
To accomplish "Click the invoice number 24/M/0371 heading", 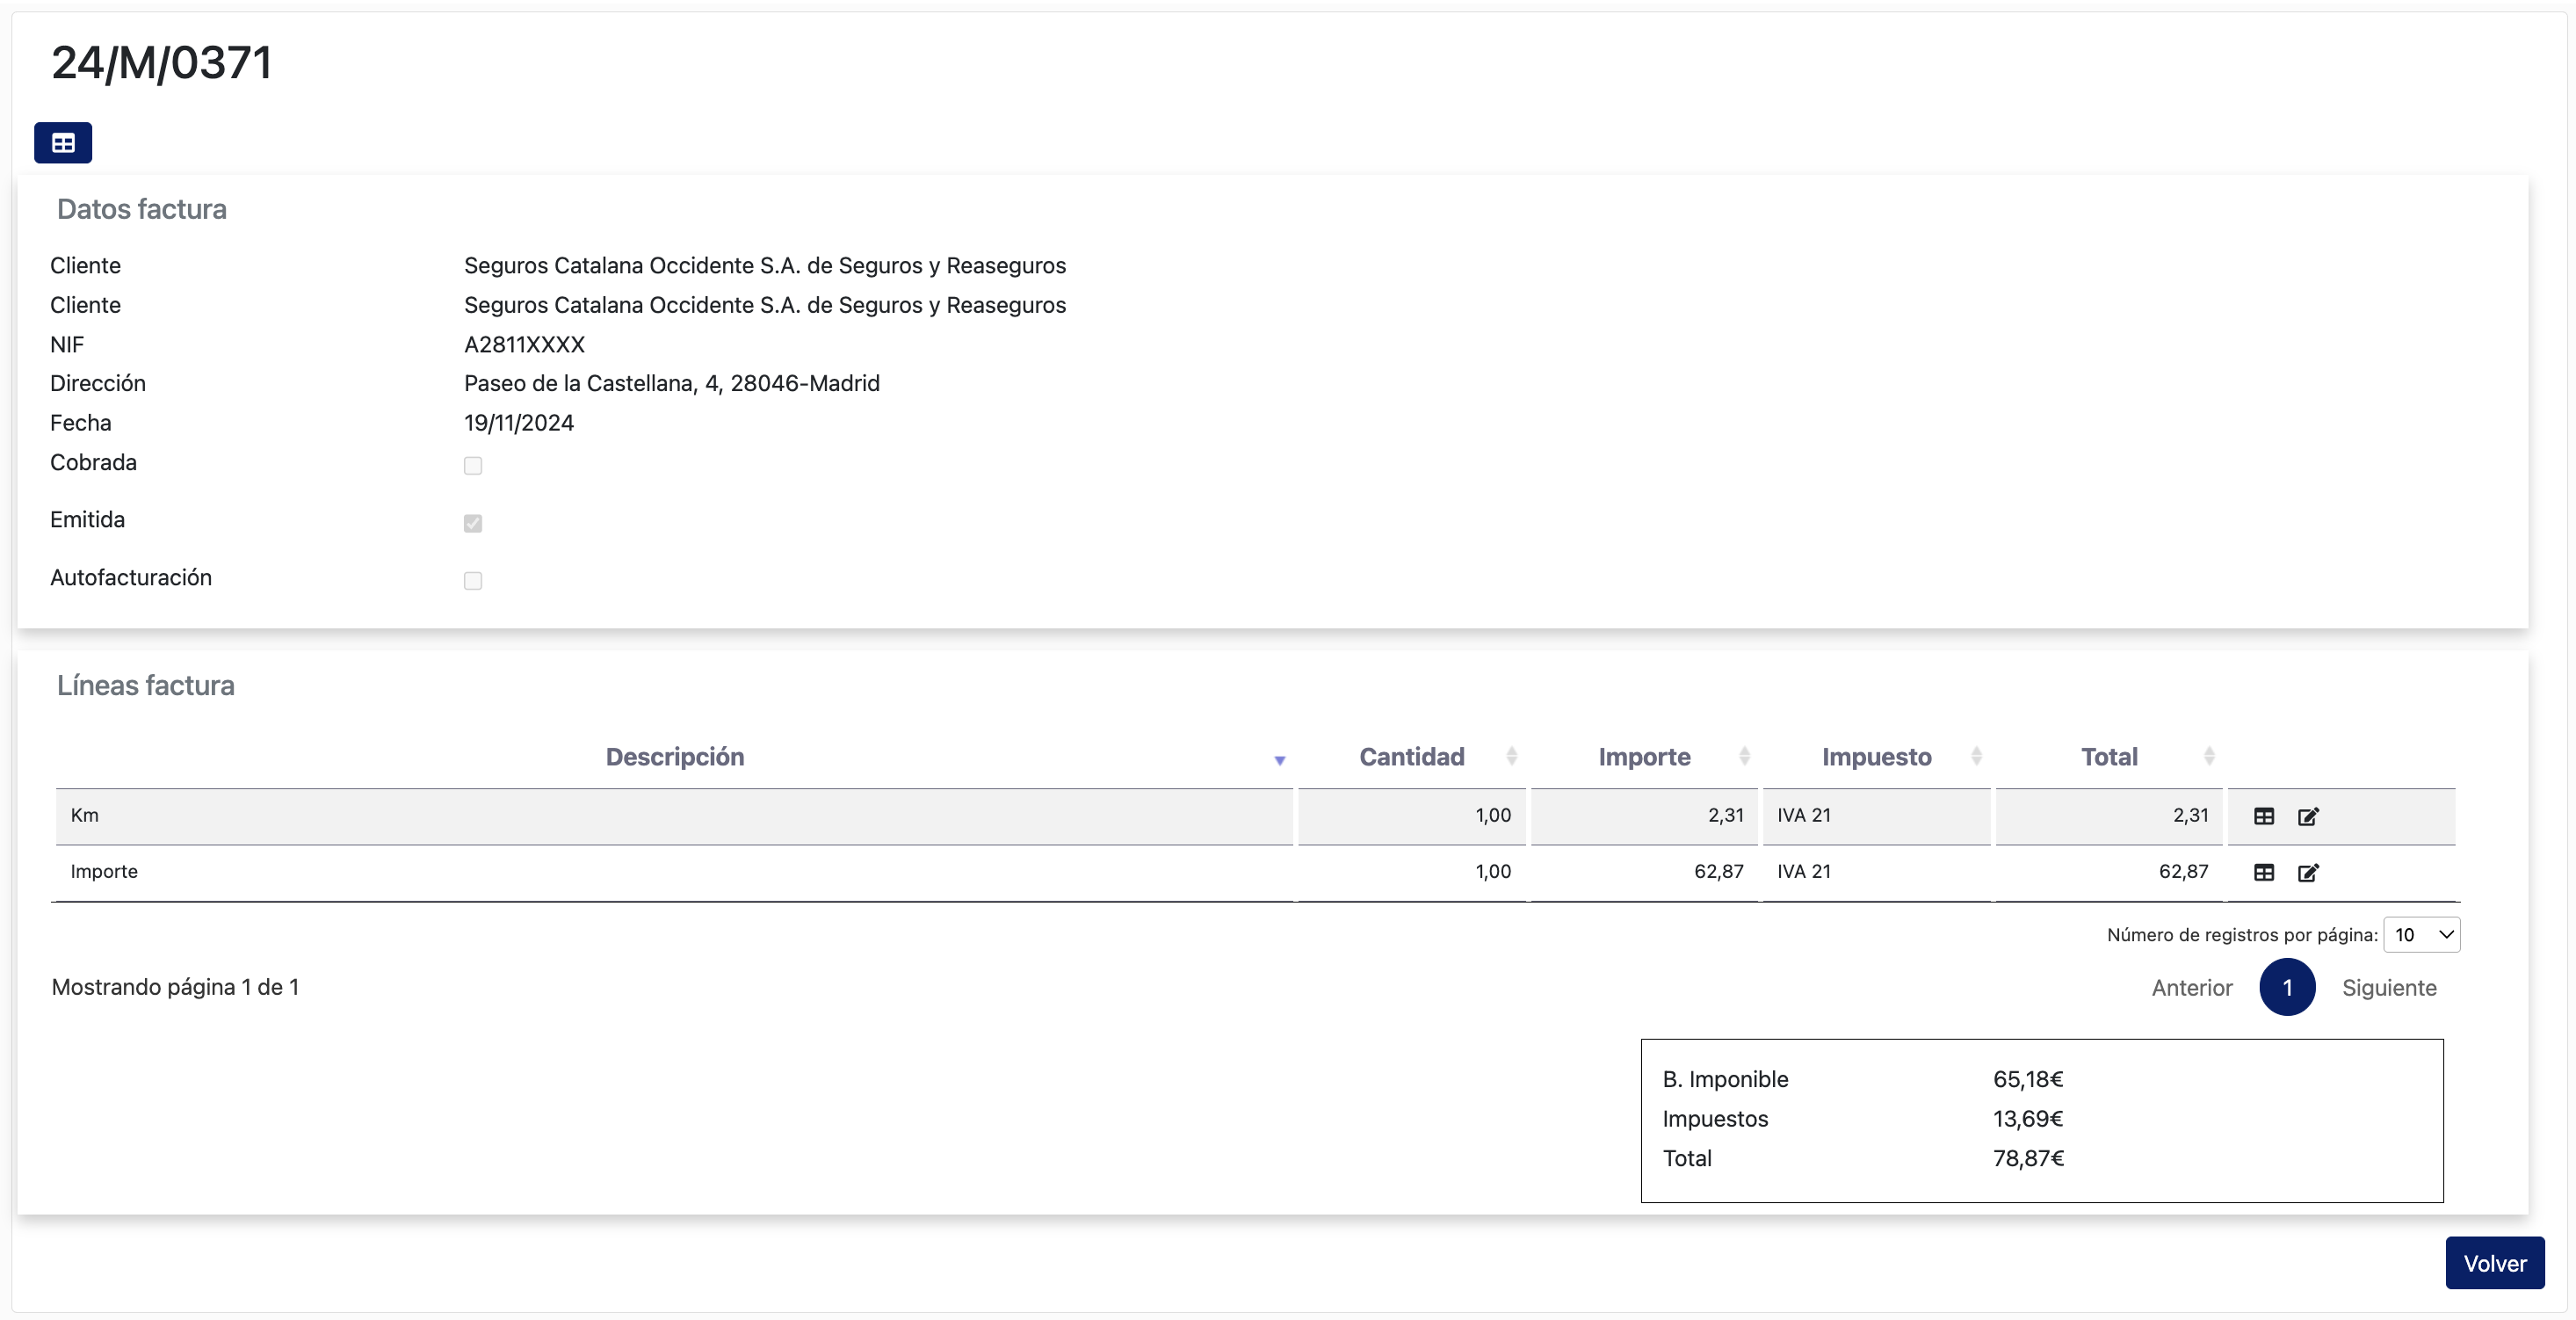I will (162, 63).
